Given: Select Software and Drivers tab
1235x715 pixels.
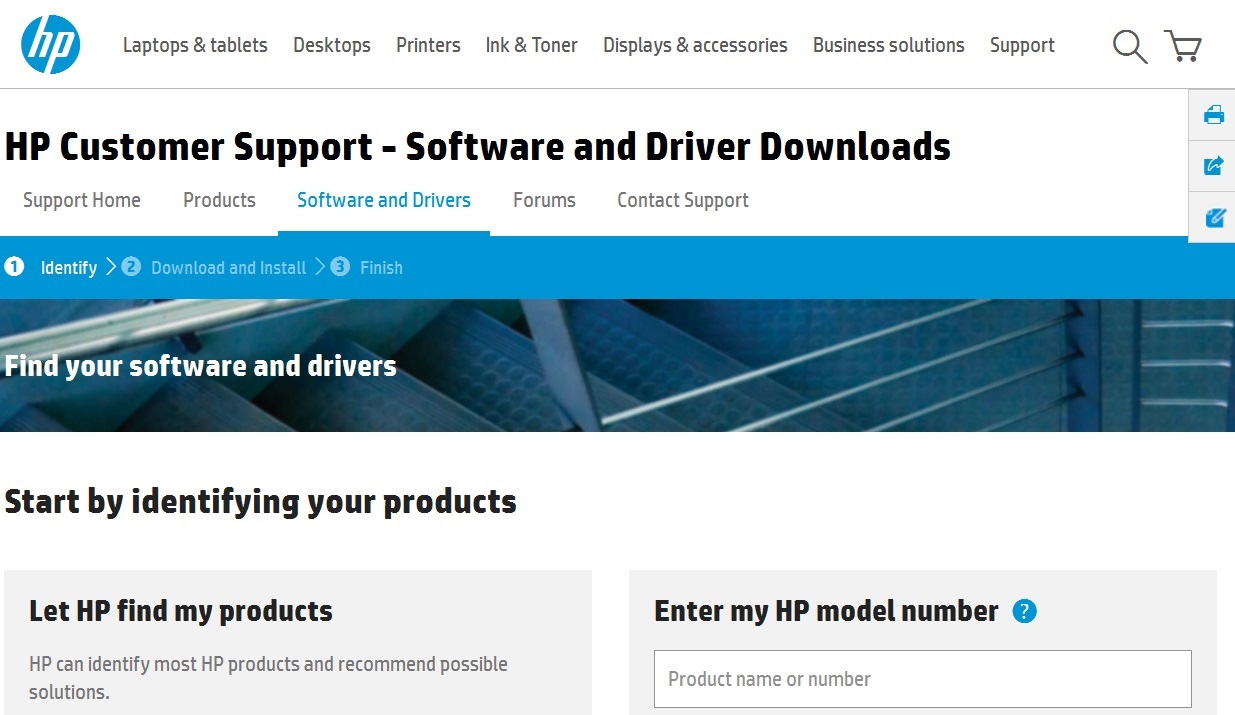Looking at the screenshot, I should (x=384, y=200).
